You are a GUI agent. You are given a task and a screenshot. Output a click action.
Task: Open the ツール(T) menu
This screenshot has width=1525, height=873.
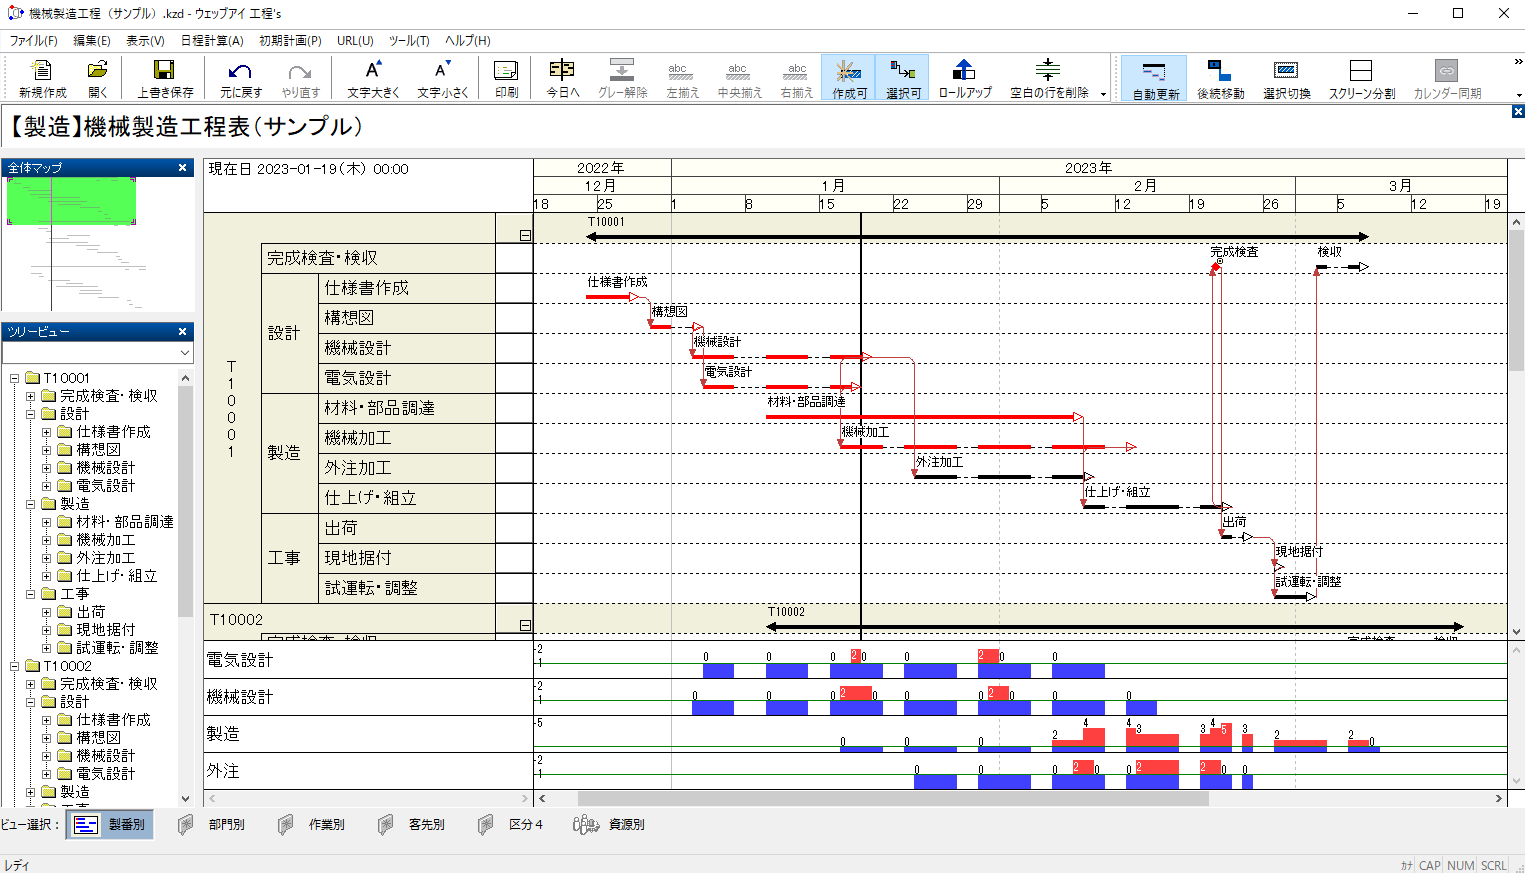(x=408, y=41)
